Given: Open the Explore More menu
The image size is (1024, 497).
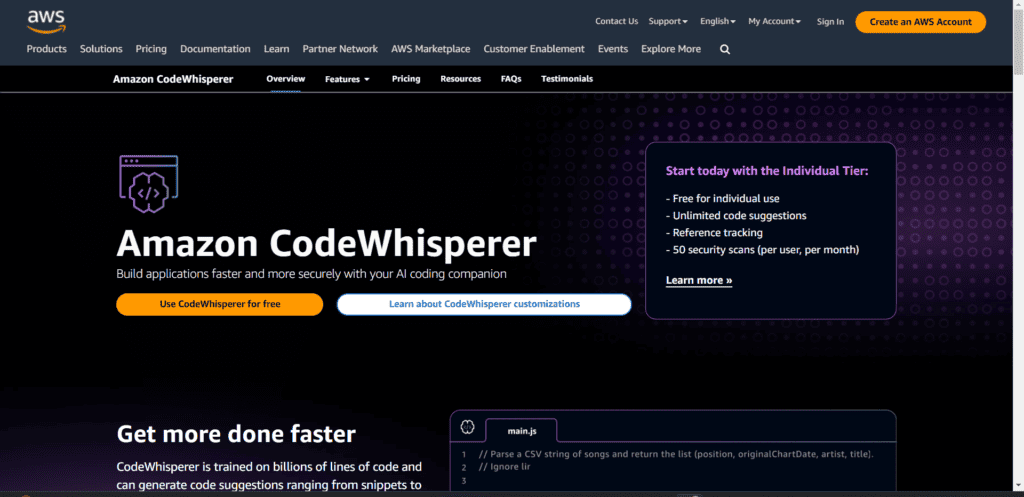Looking at the screenshot, I should point(671,49).
